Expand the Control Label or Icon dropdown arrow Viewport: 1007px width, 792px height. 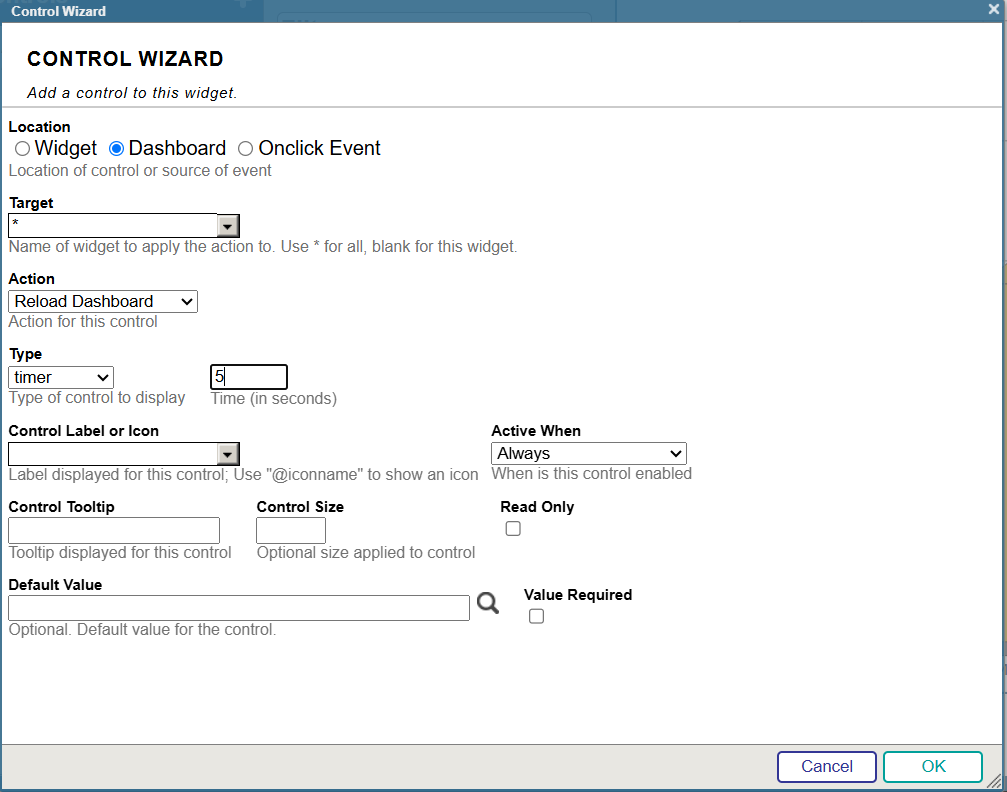(x=228, y=454)
